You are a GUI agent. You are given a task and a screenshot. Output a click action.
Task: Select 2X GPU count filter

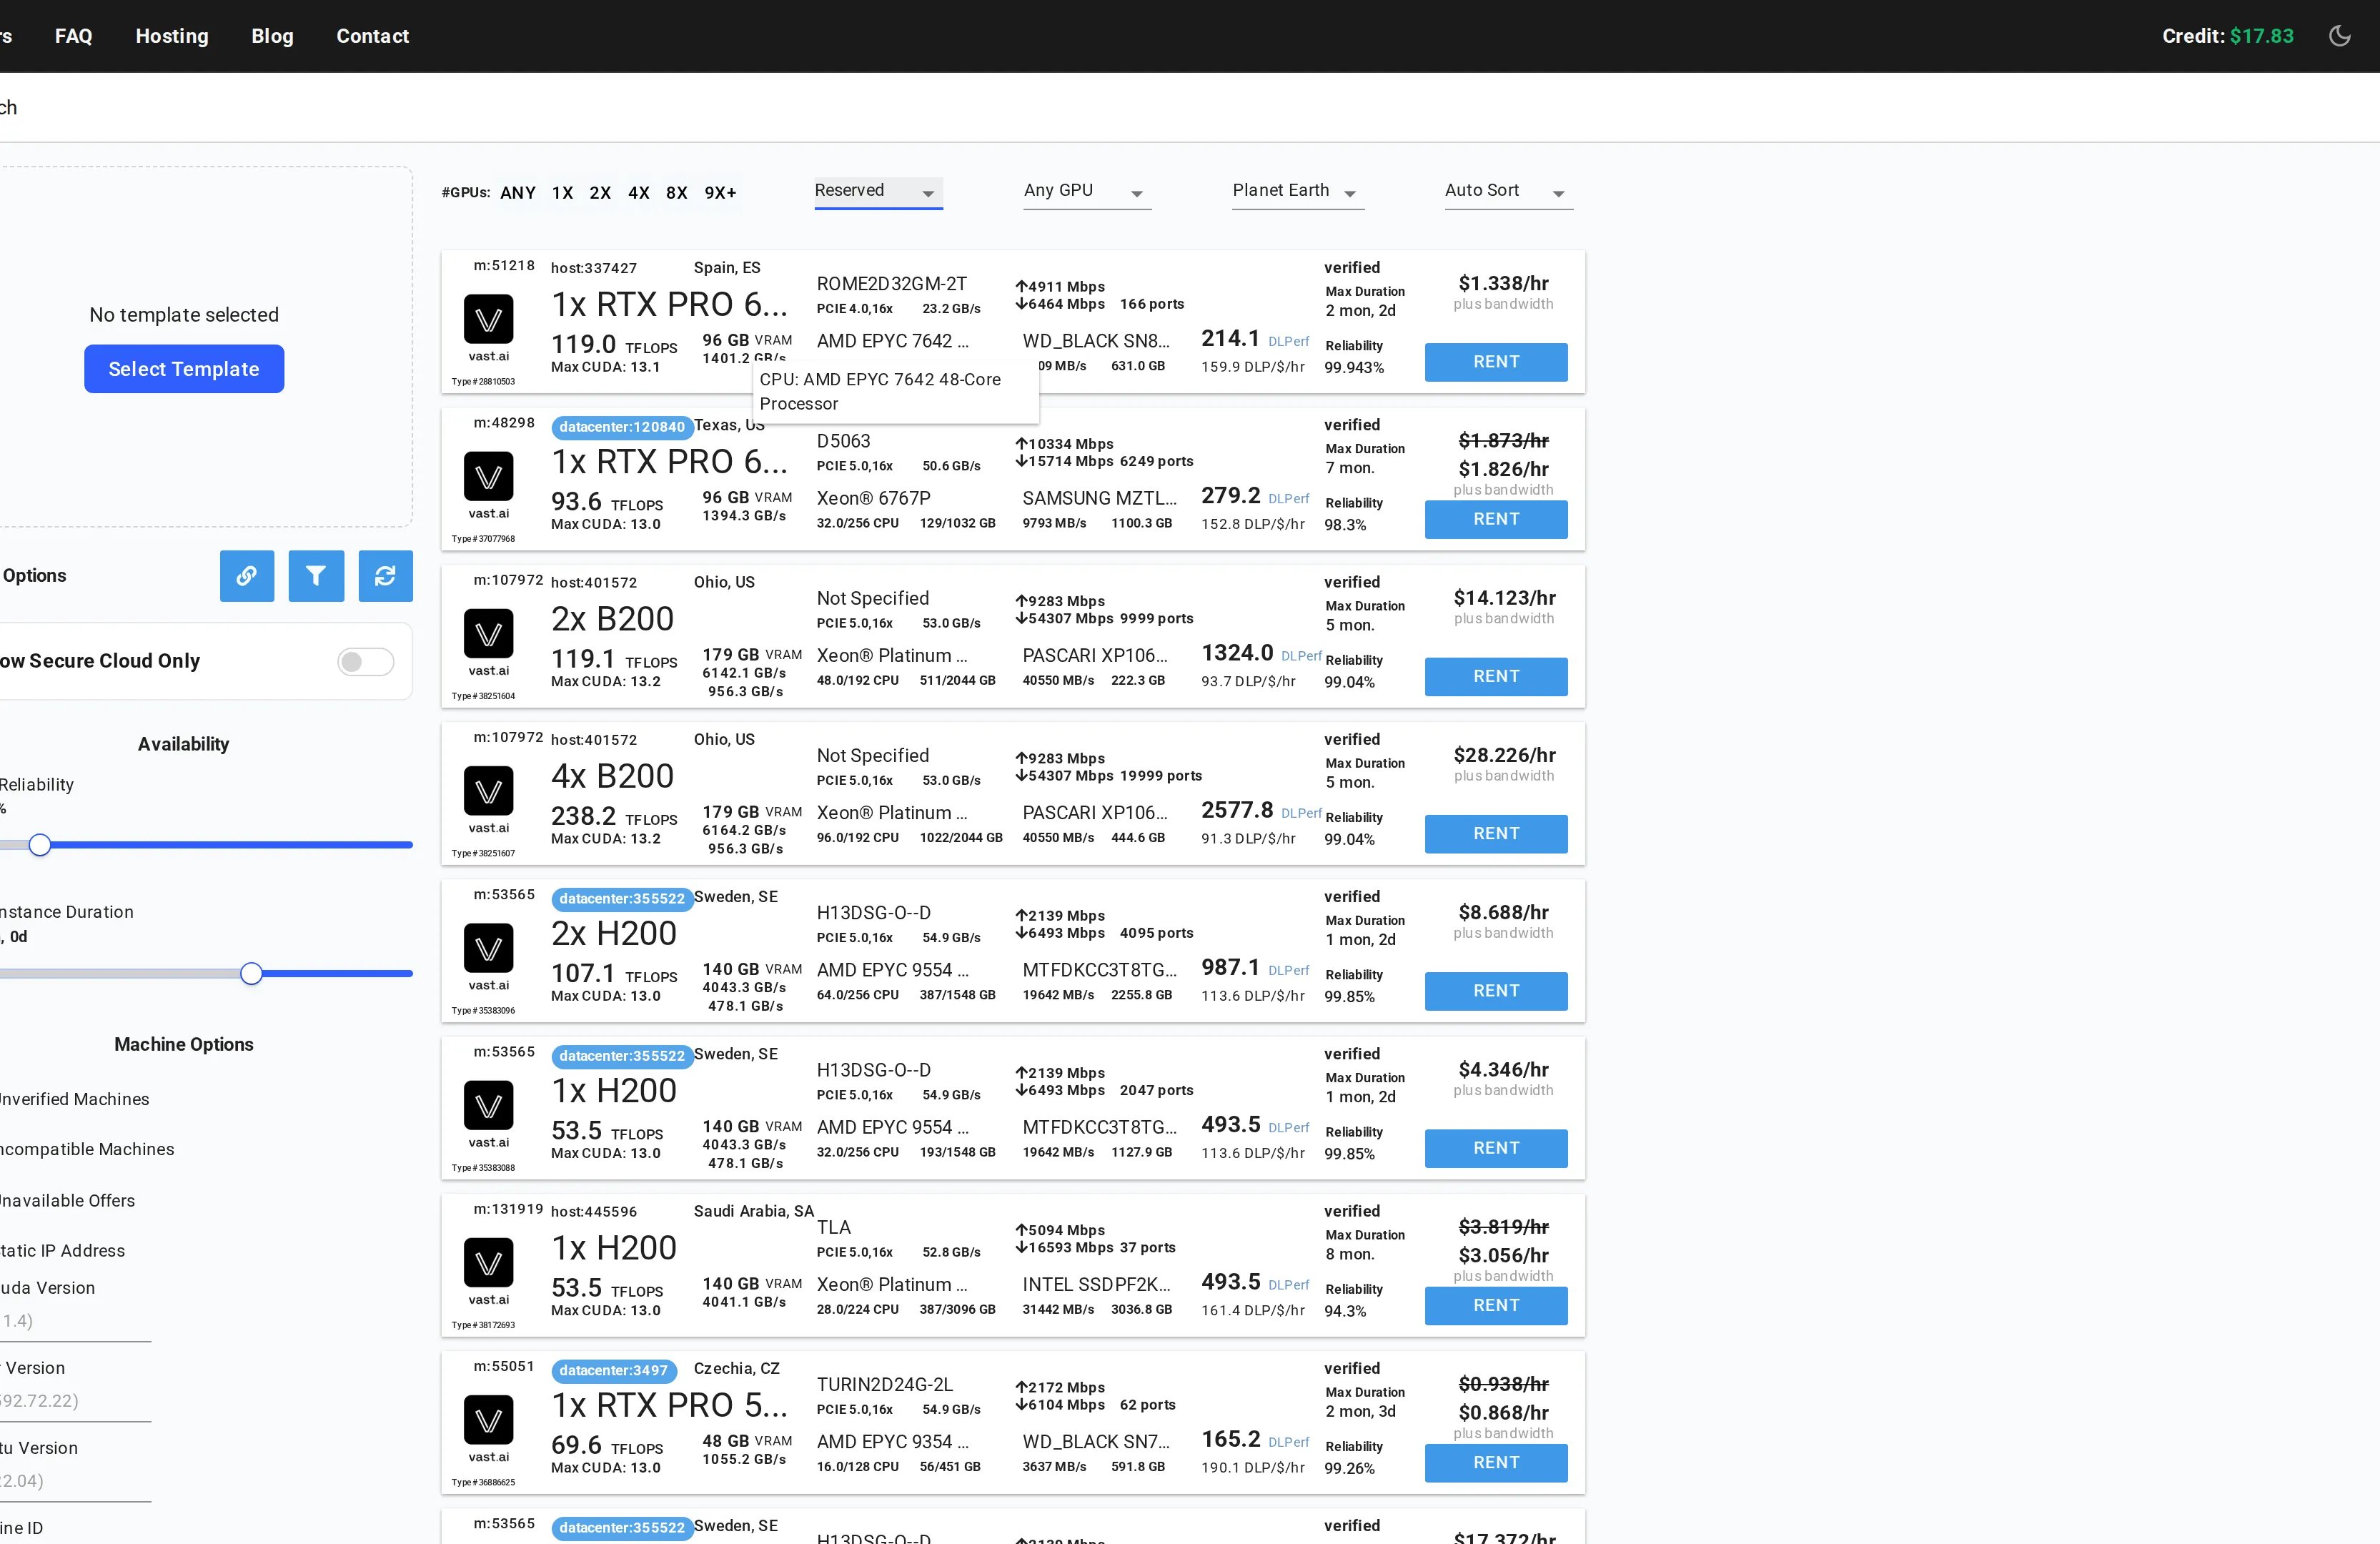pos(600,193)
